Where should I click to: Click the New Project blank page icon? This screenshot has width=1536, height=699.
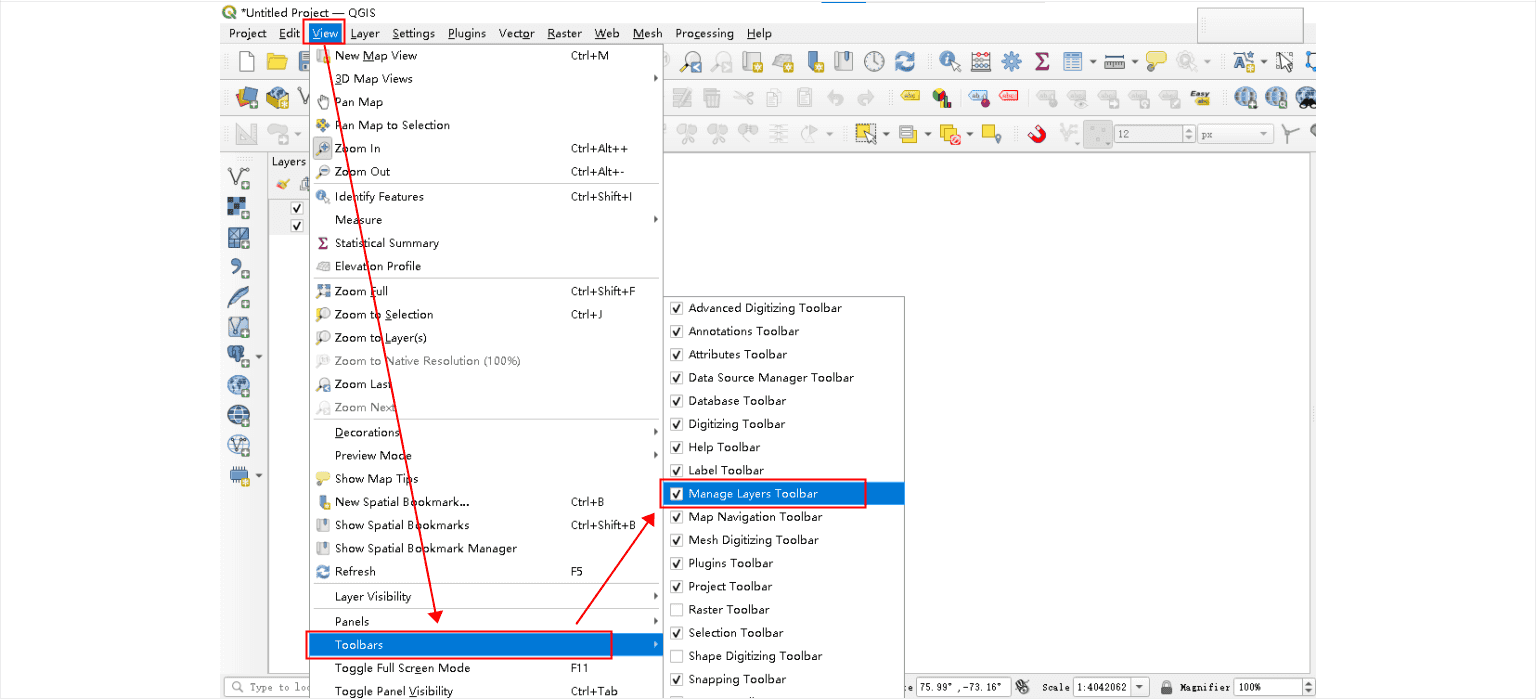coord(247,62)
